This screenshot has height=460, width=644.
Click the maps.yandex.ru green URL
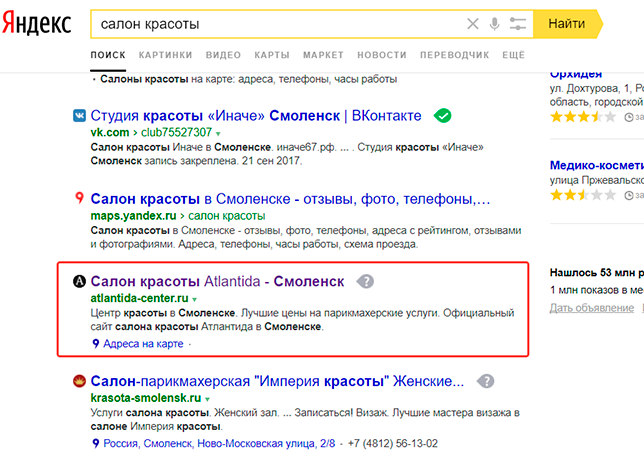[x=133, y=216]
